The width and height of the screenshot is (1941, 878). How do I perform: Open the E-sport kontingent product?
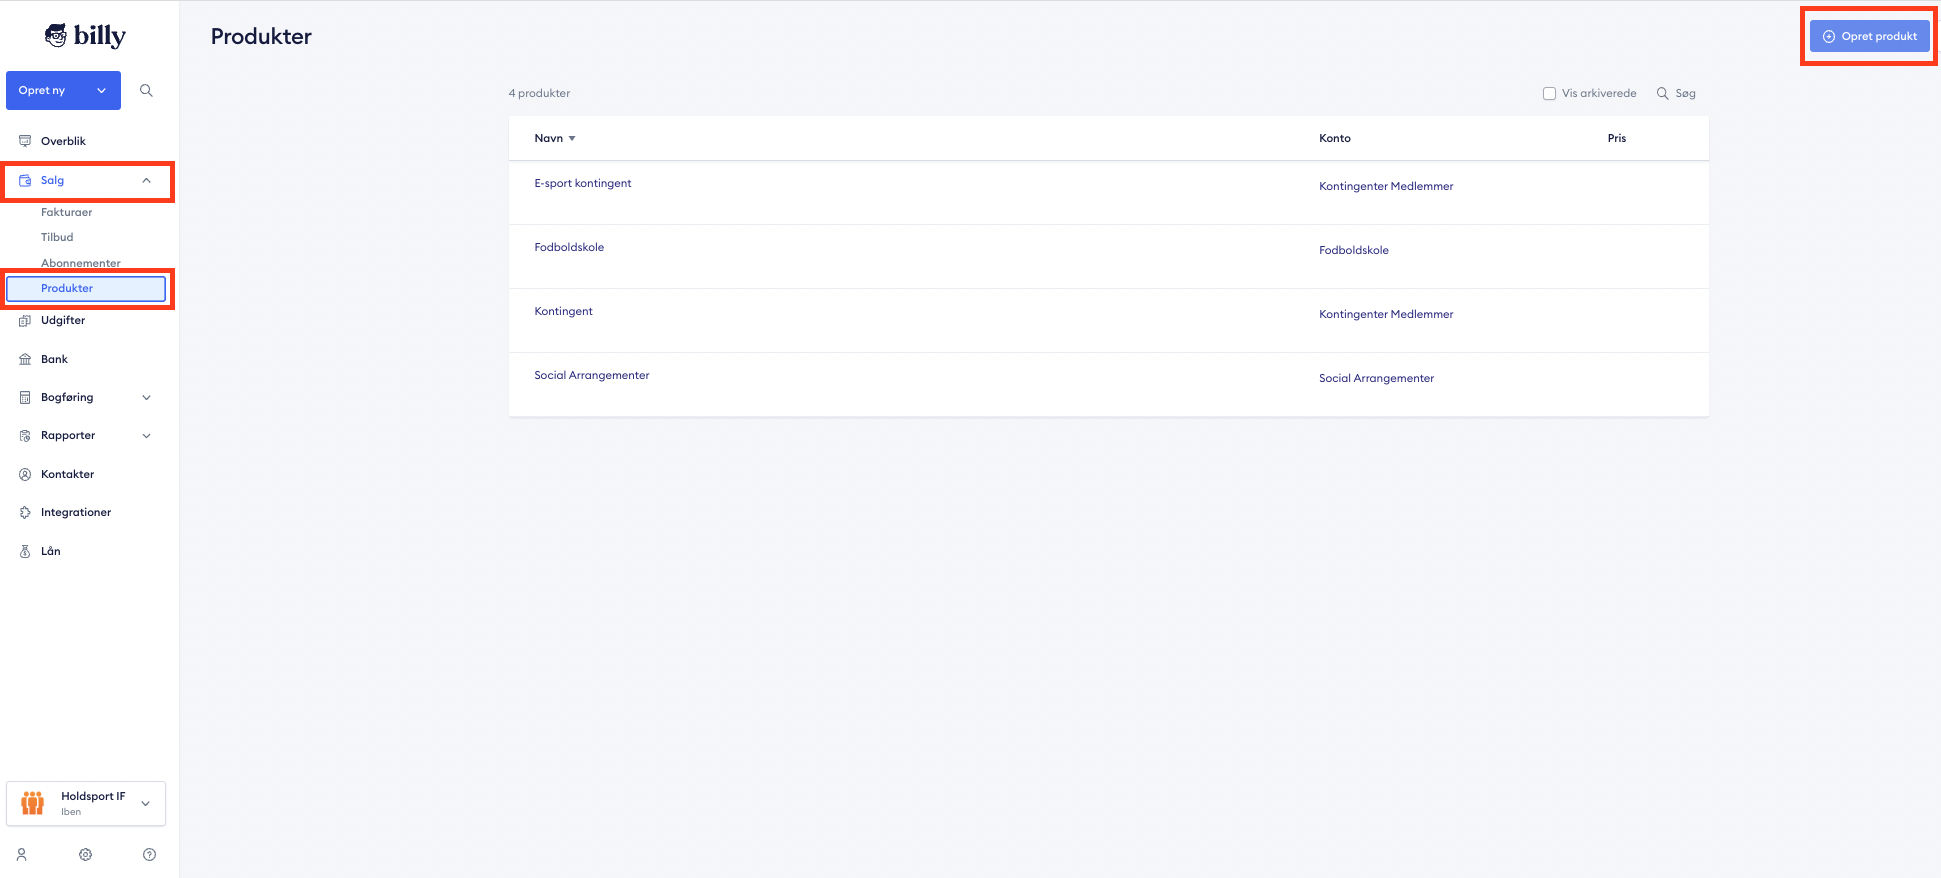click(583, 183)
